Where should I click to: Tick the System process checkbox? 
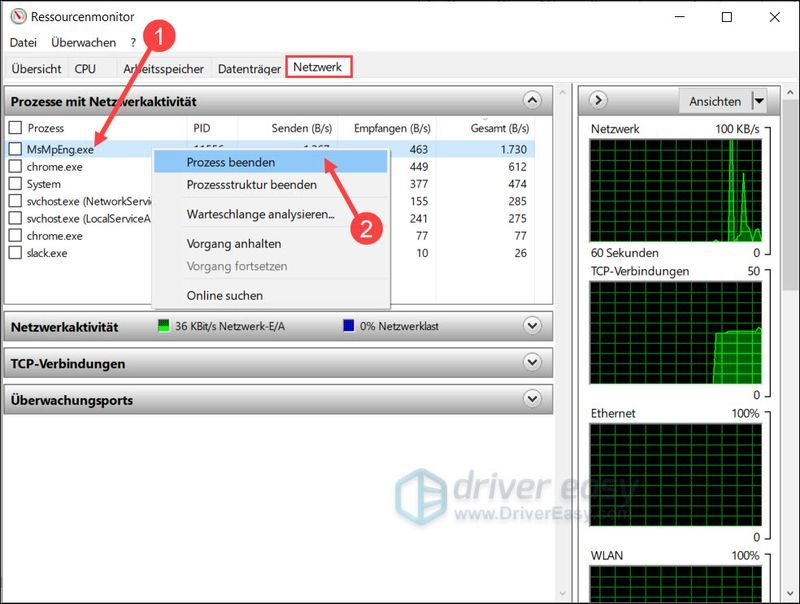click(15, 184)
